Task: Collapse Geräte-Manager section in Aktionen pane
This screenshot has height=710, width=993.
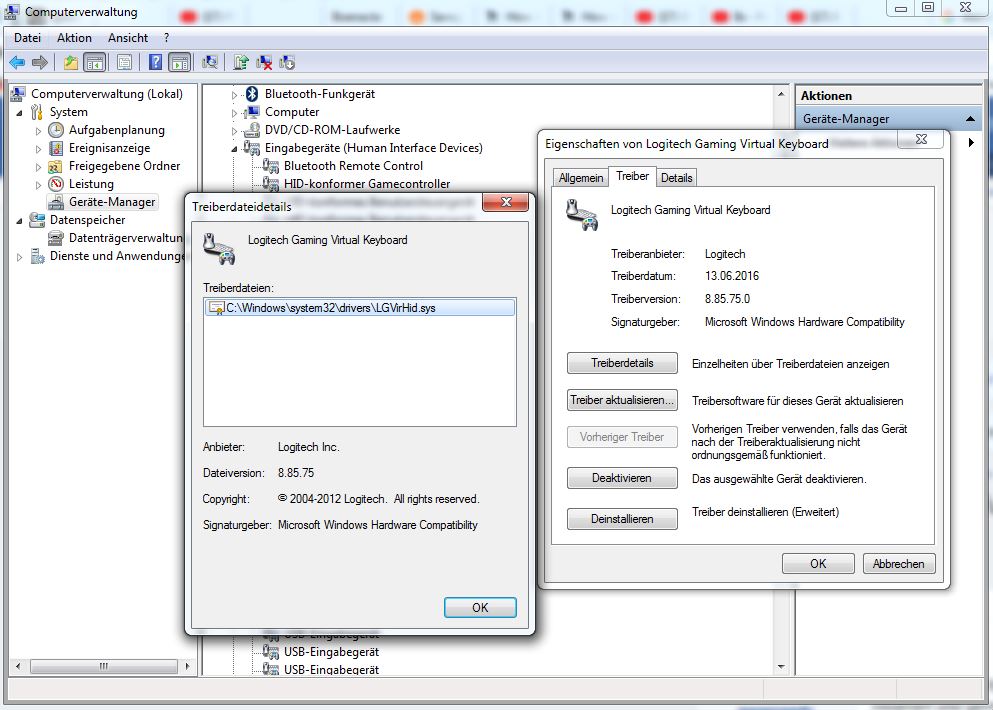Action: (x=970, y=119)
